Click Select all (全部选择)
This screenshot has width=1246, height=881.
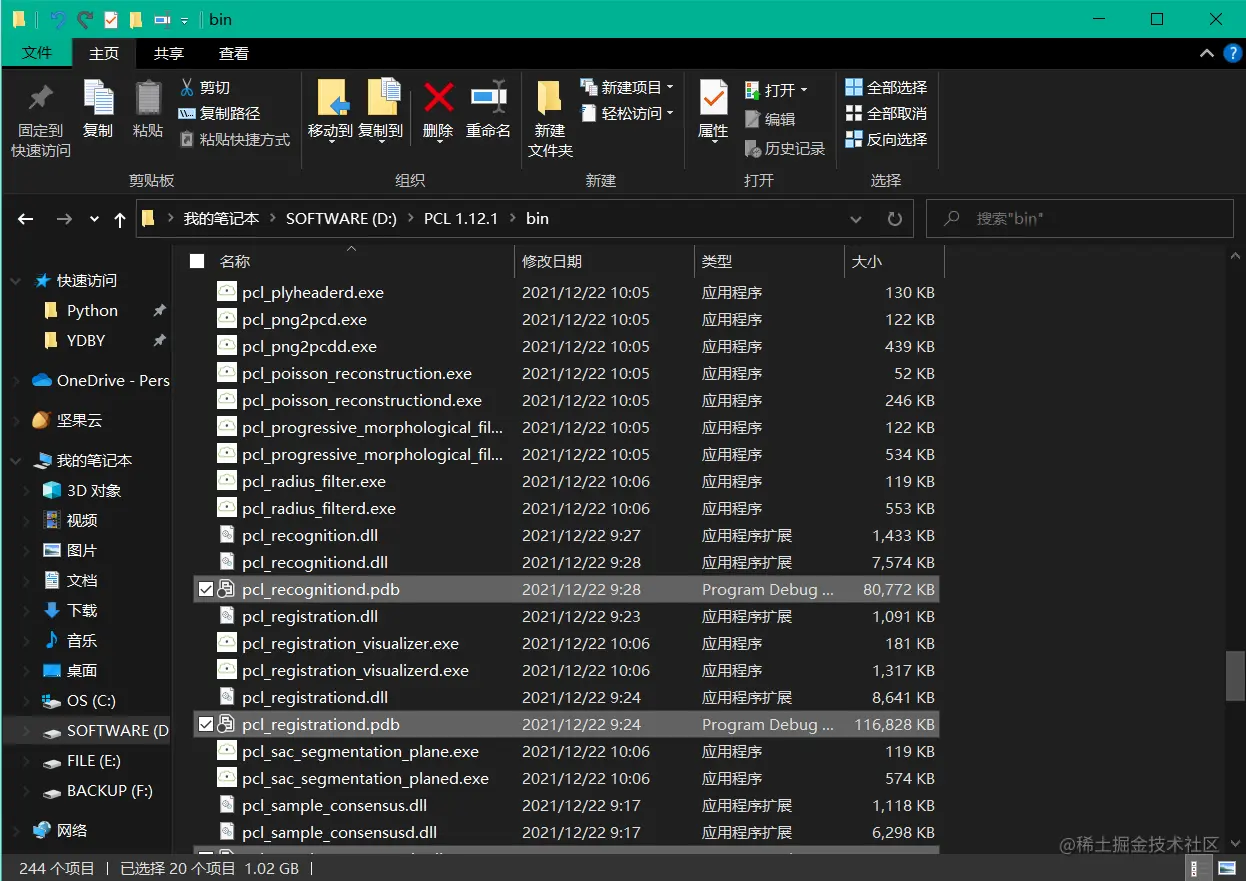coord(886,88)
